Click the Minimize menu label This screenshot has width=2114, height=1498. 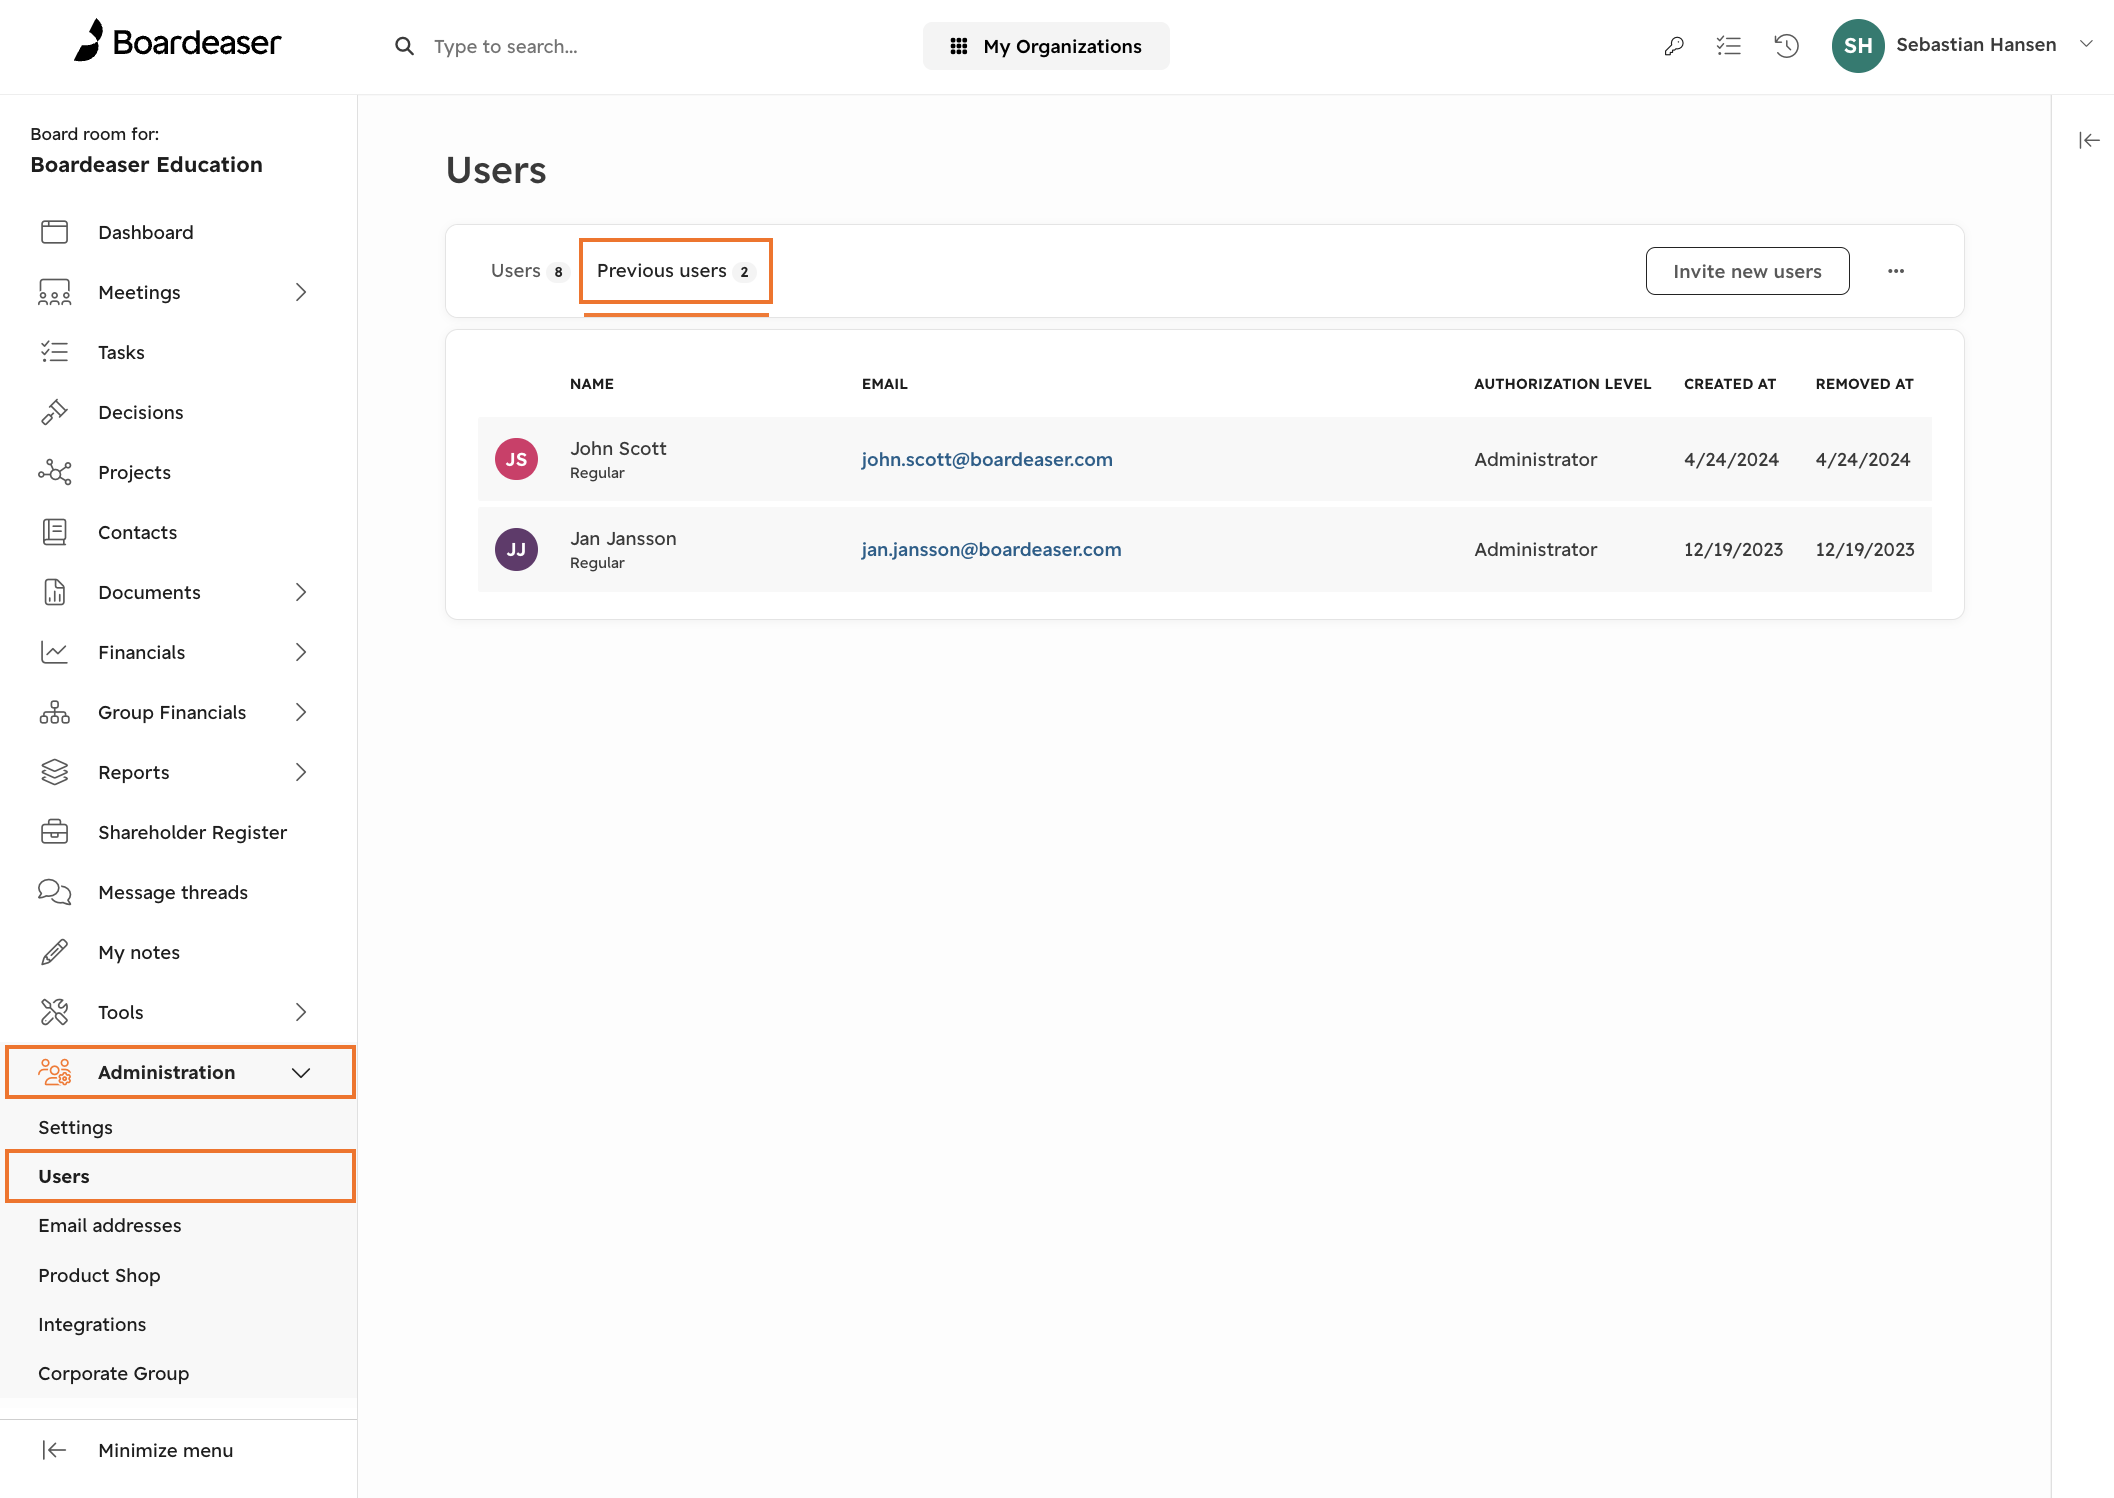pyautogui.click(x=166, y=1450)
